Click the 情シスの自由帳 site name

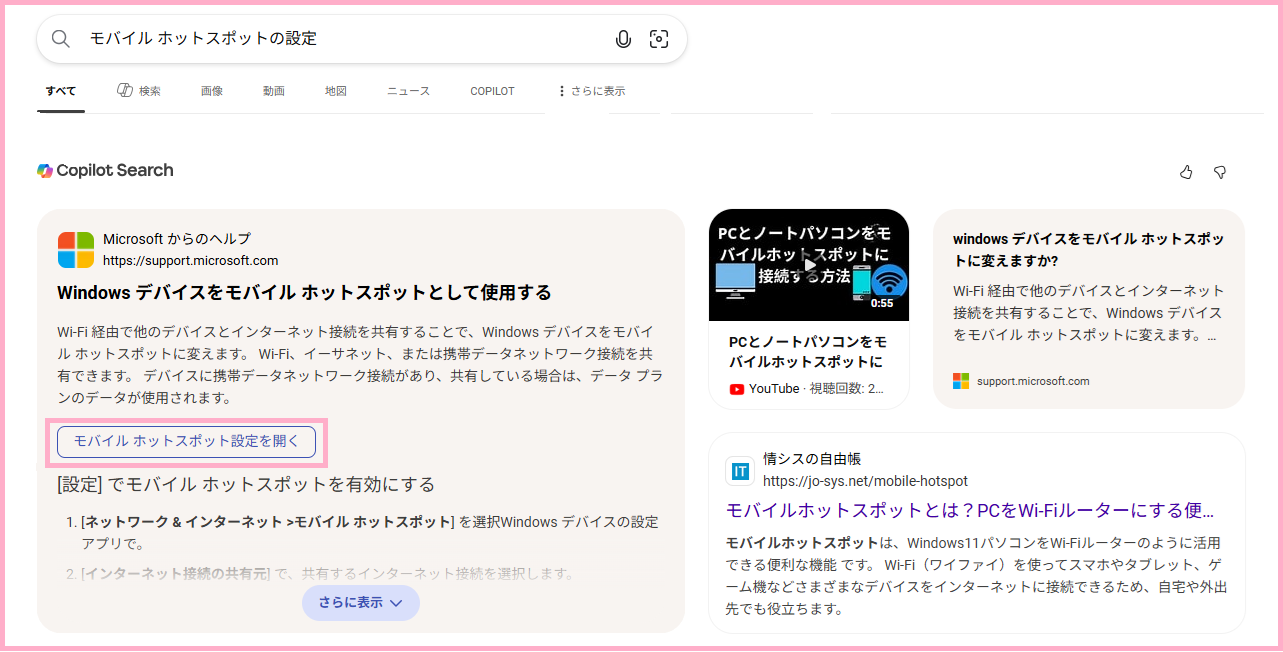pyautogui.click(x=812, y=459)
